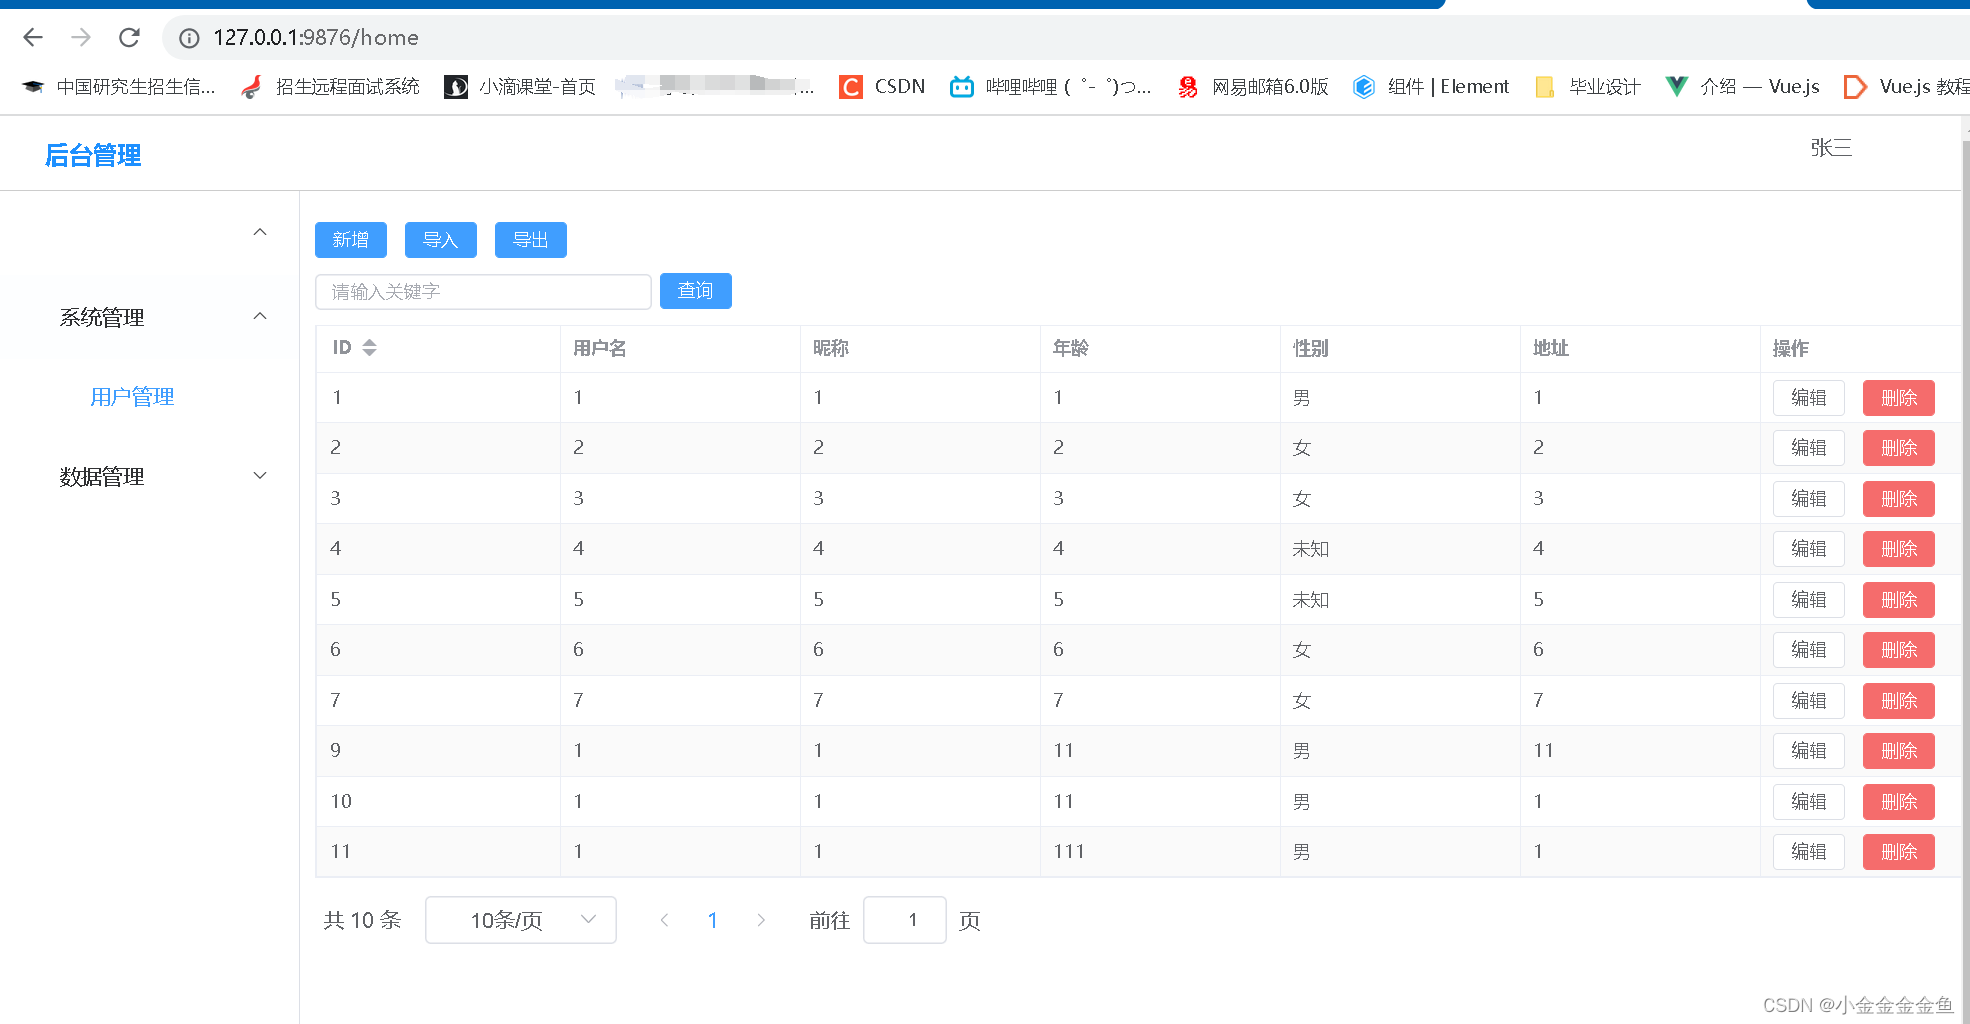Edit the row with ID 2

pyautogui.click(x=1809, y=448)
